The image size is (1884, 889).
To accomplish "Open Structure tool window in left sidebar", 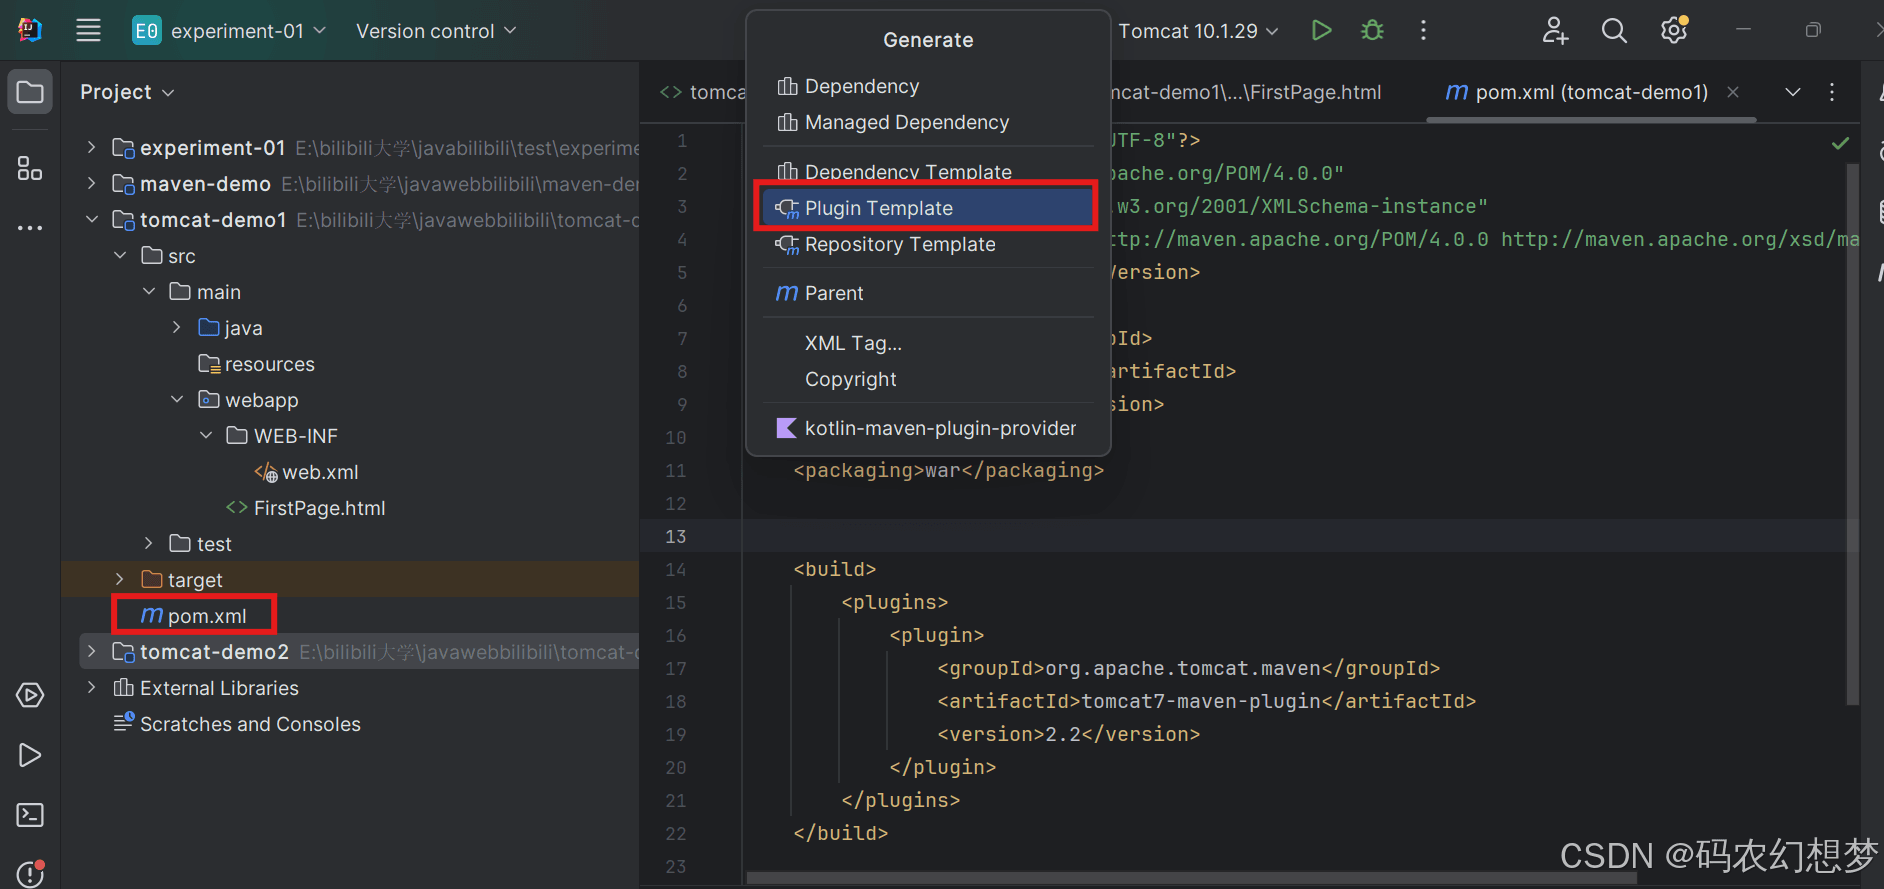I will (x=30, y=168).
